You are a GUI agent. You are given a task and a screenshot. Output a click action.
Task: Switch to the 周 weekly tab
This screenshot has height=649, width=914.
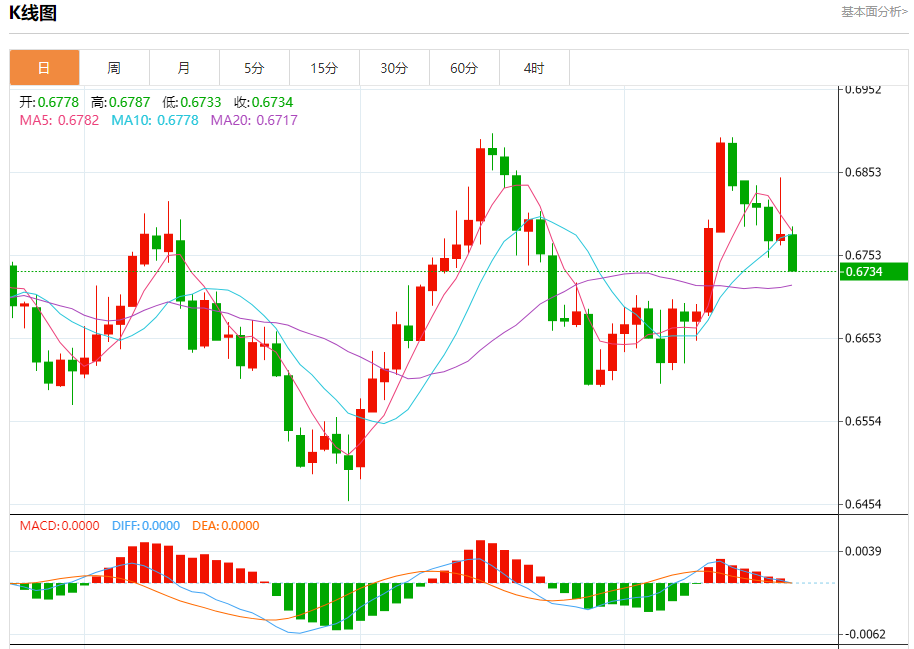point(114,68)
